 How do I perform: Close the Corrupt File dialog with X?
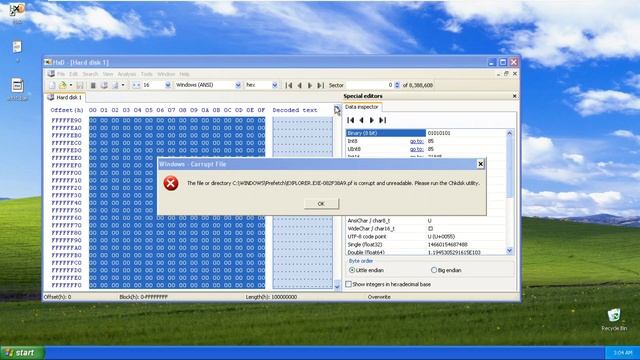point(480,164)
